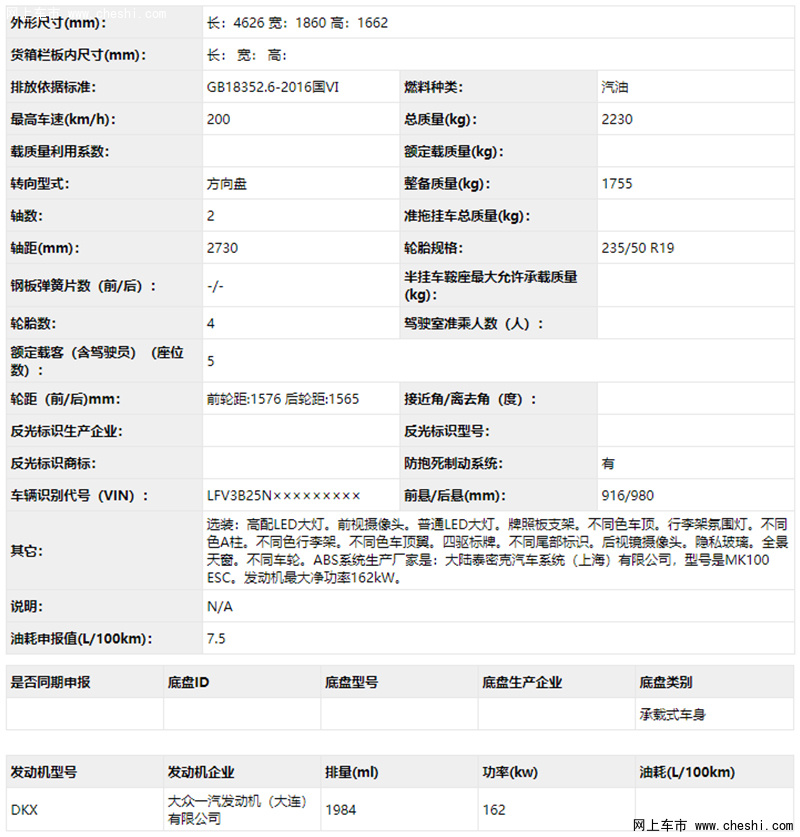Click the 额定载质量(kg) label

click(454, 152)
